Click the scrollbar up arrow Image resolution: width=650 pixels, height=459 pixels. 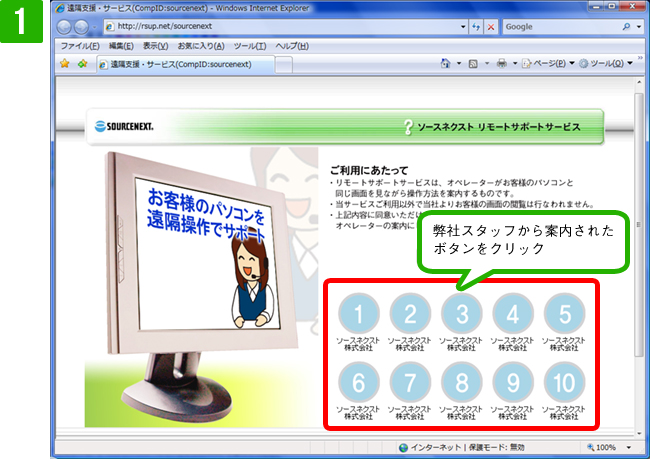coord(639,83)
